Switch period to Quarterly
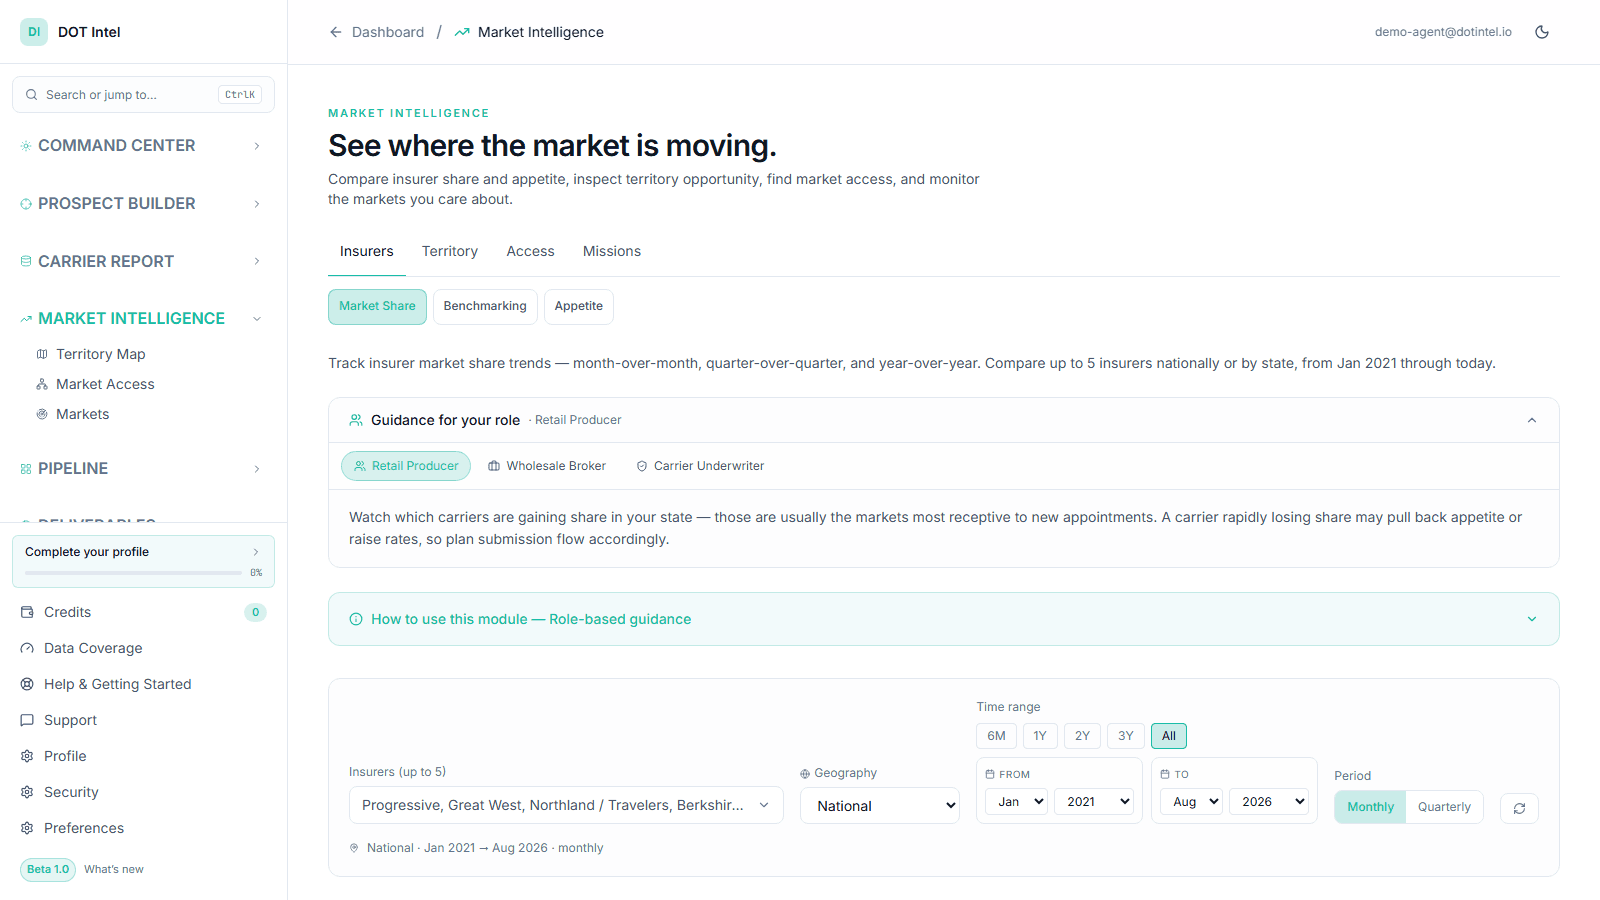The width and height of the screenshot is (1600, 900). pos(1444,807)
